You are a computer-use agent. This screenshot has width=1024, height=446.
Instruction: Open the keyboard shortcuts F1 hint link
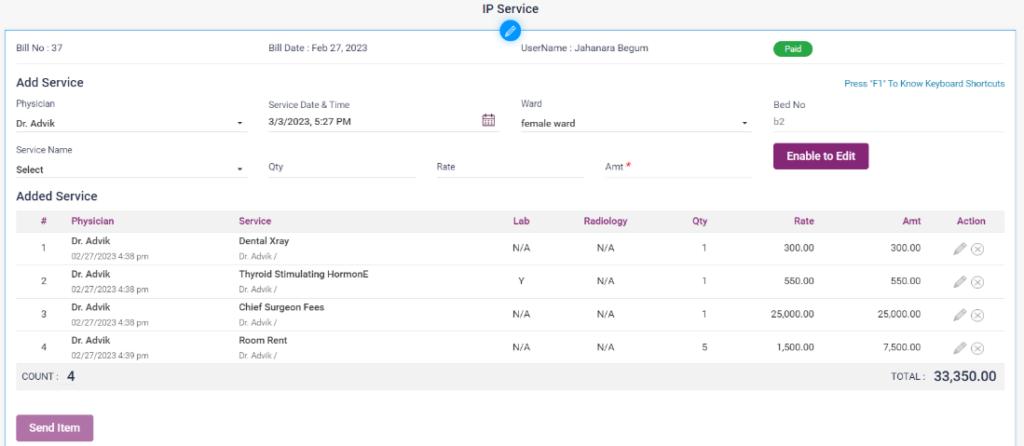point(924,84)
